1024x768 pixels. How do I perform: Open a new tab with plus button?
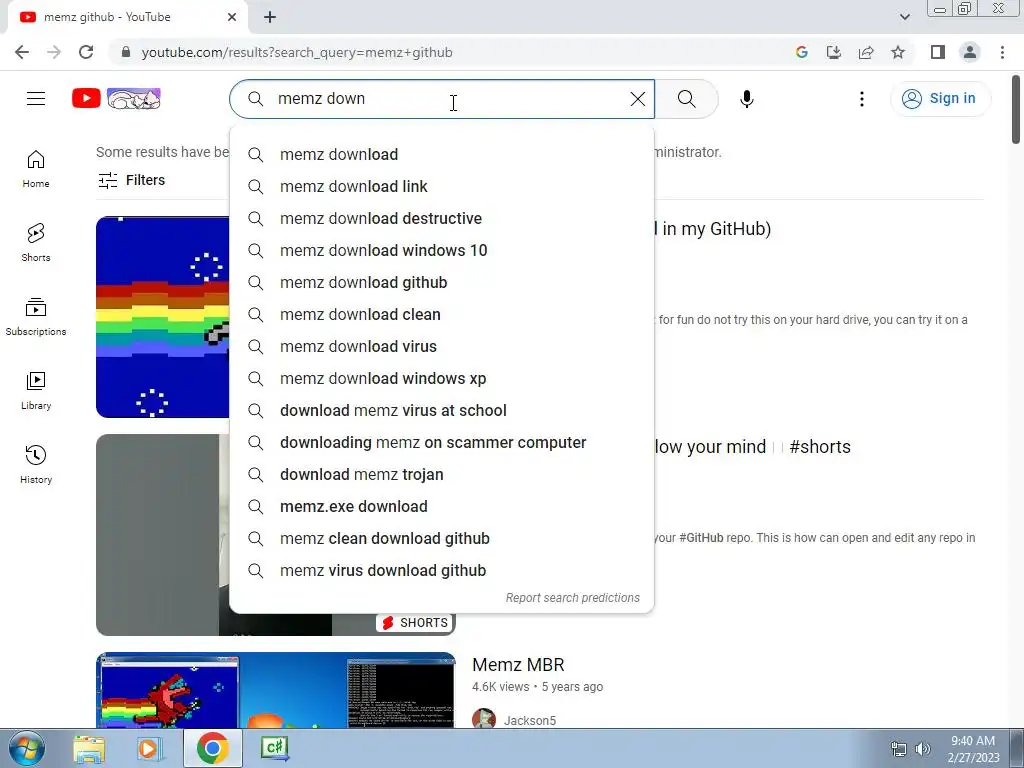coord(270,17)
